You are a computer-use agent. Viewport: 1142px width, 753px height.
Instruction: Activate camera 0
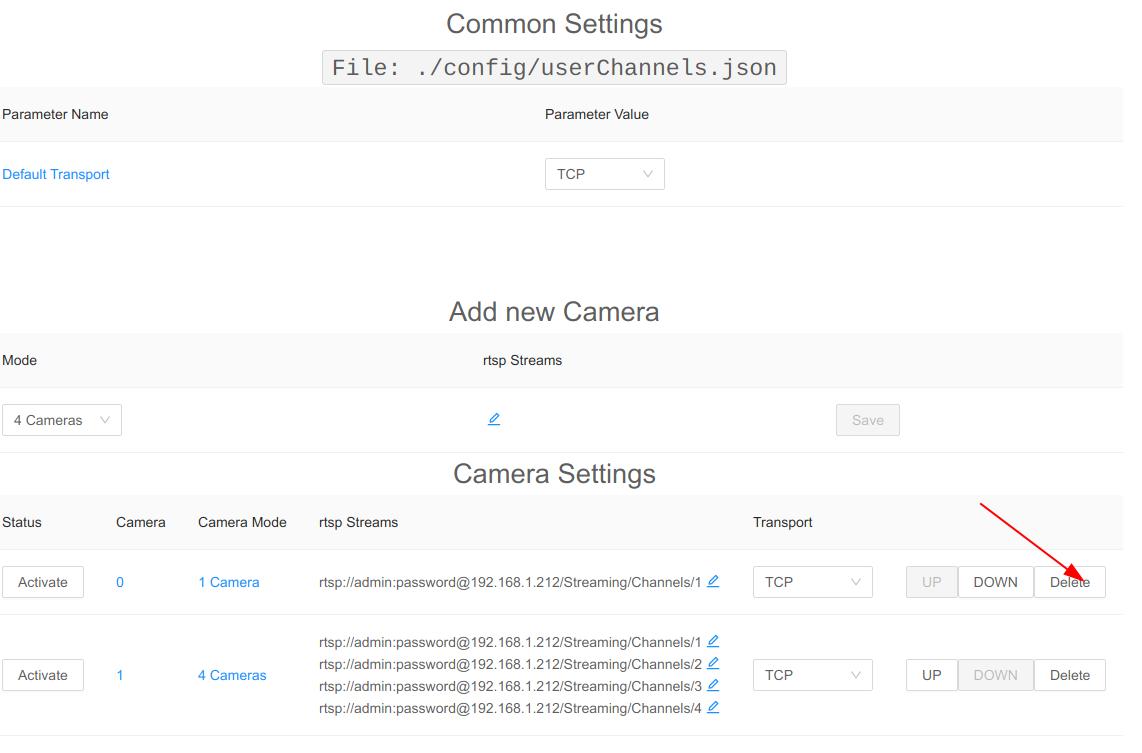43,582
